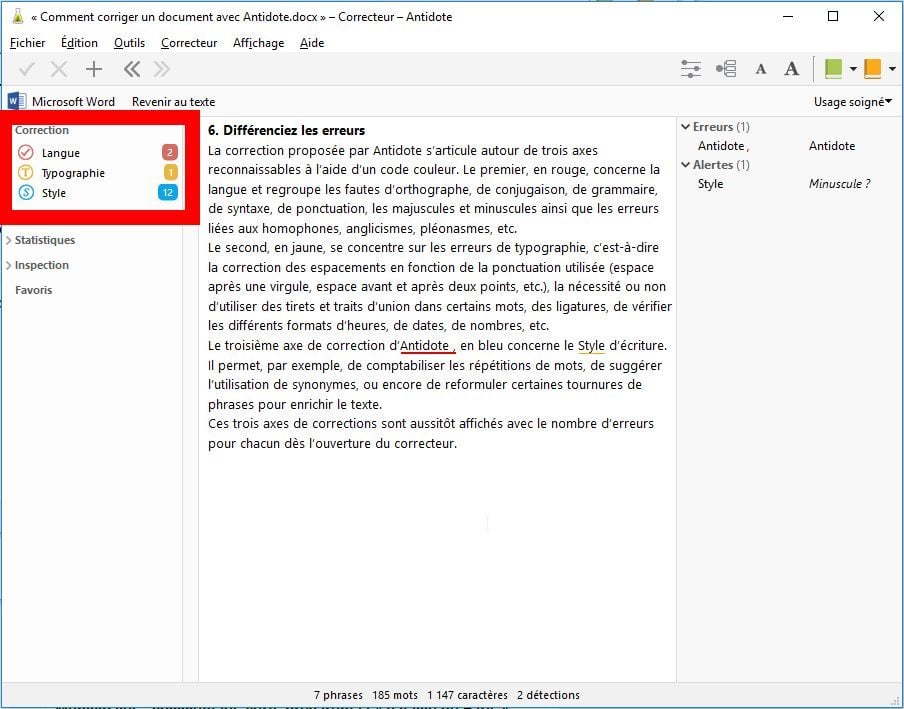Select Favoris in the left panel

(x=33, y=290)
